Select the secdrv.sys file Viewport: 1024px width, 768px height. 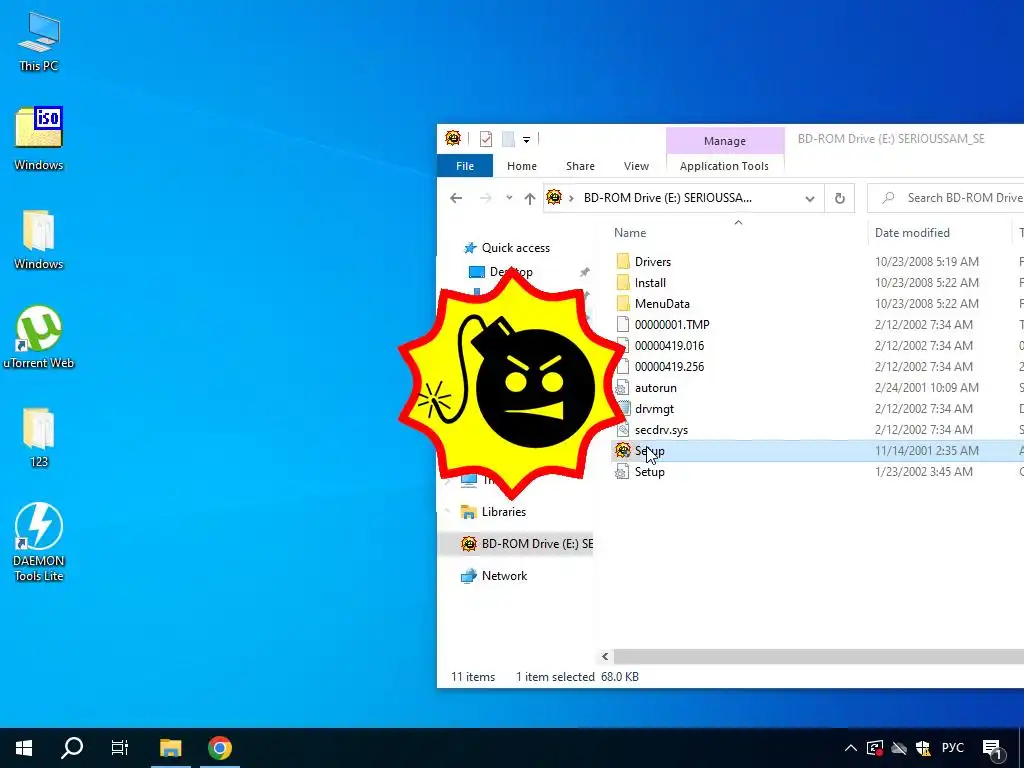click(x=661, y=430)
